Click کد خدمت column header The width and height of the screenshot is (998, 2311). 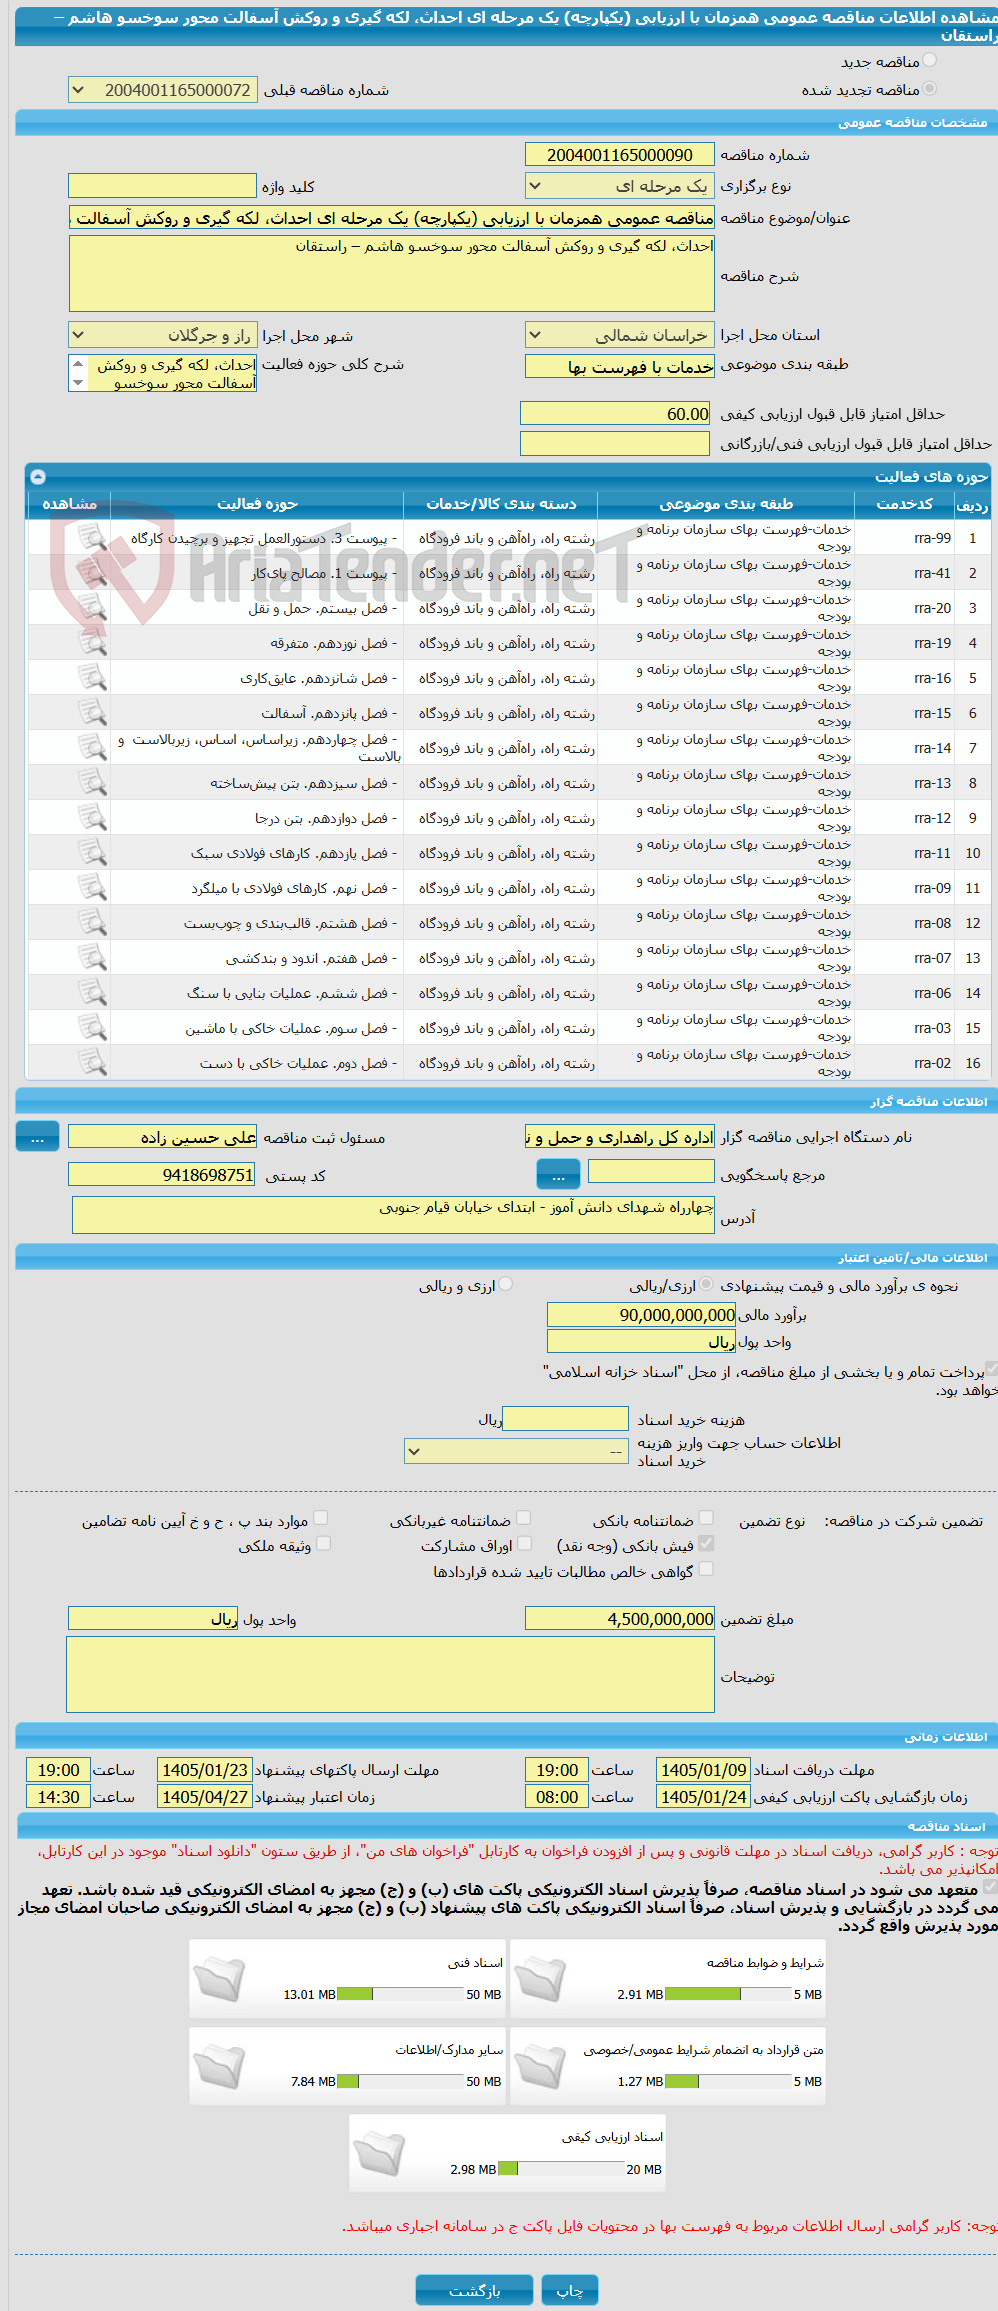905,504
